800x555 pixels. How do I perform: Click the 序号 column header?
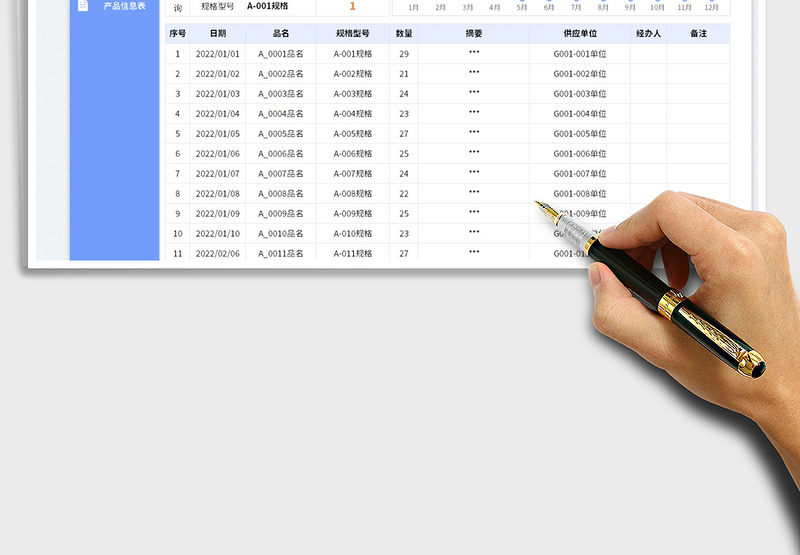click(178, 34)
